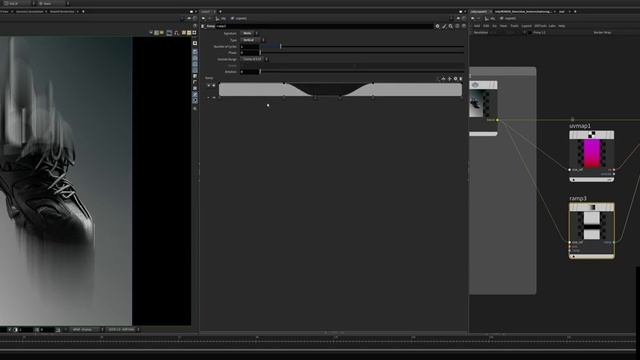The height and width of the screenshot is (360, 640).
Task: Open the Layout menu in the network editor
Action: (x=527, y=26)
